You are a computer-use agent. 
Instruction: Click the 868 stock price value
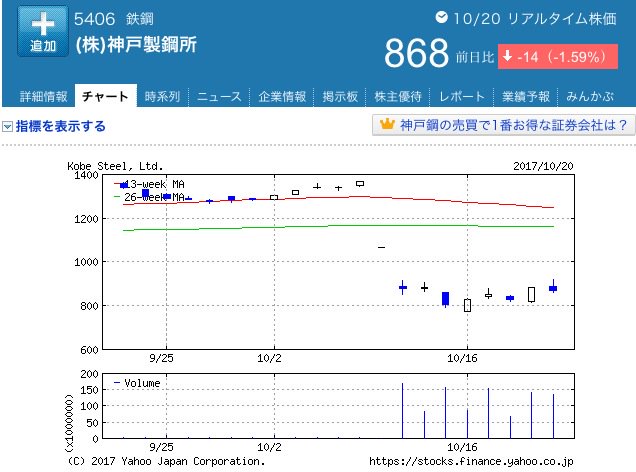click(417, 54)
